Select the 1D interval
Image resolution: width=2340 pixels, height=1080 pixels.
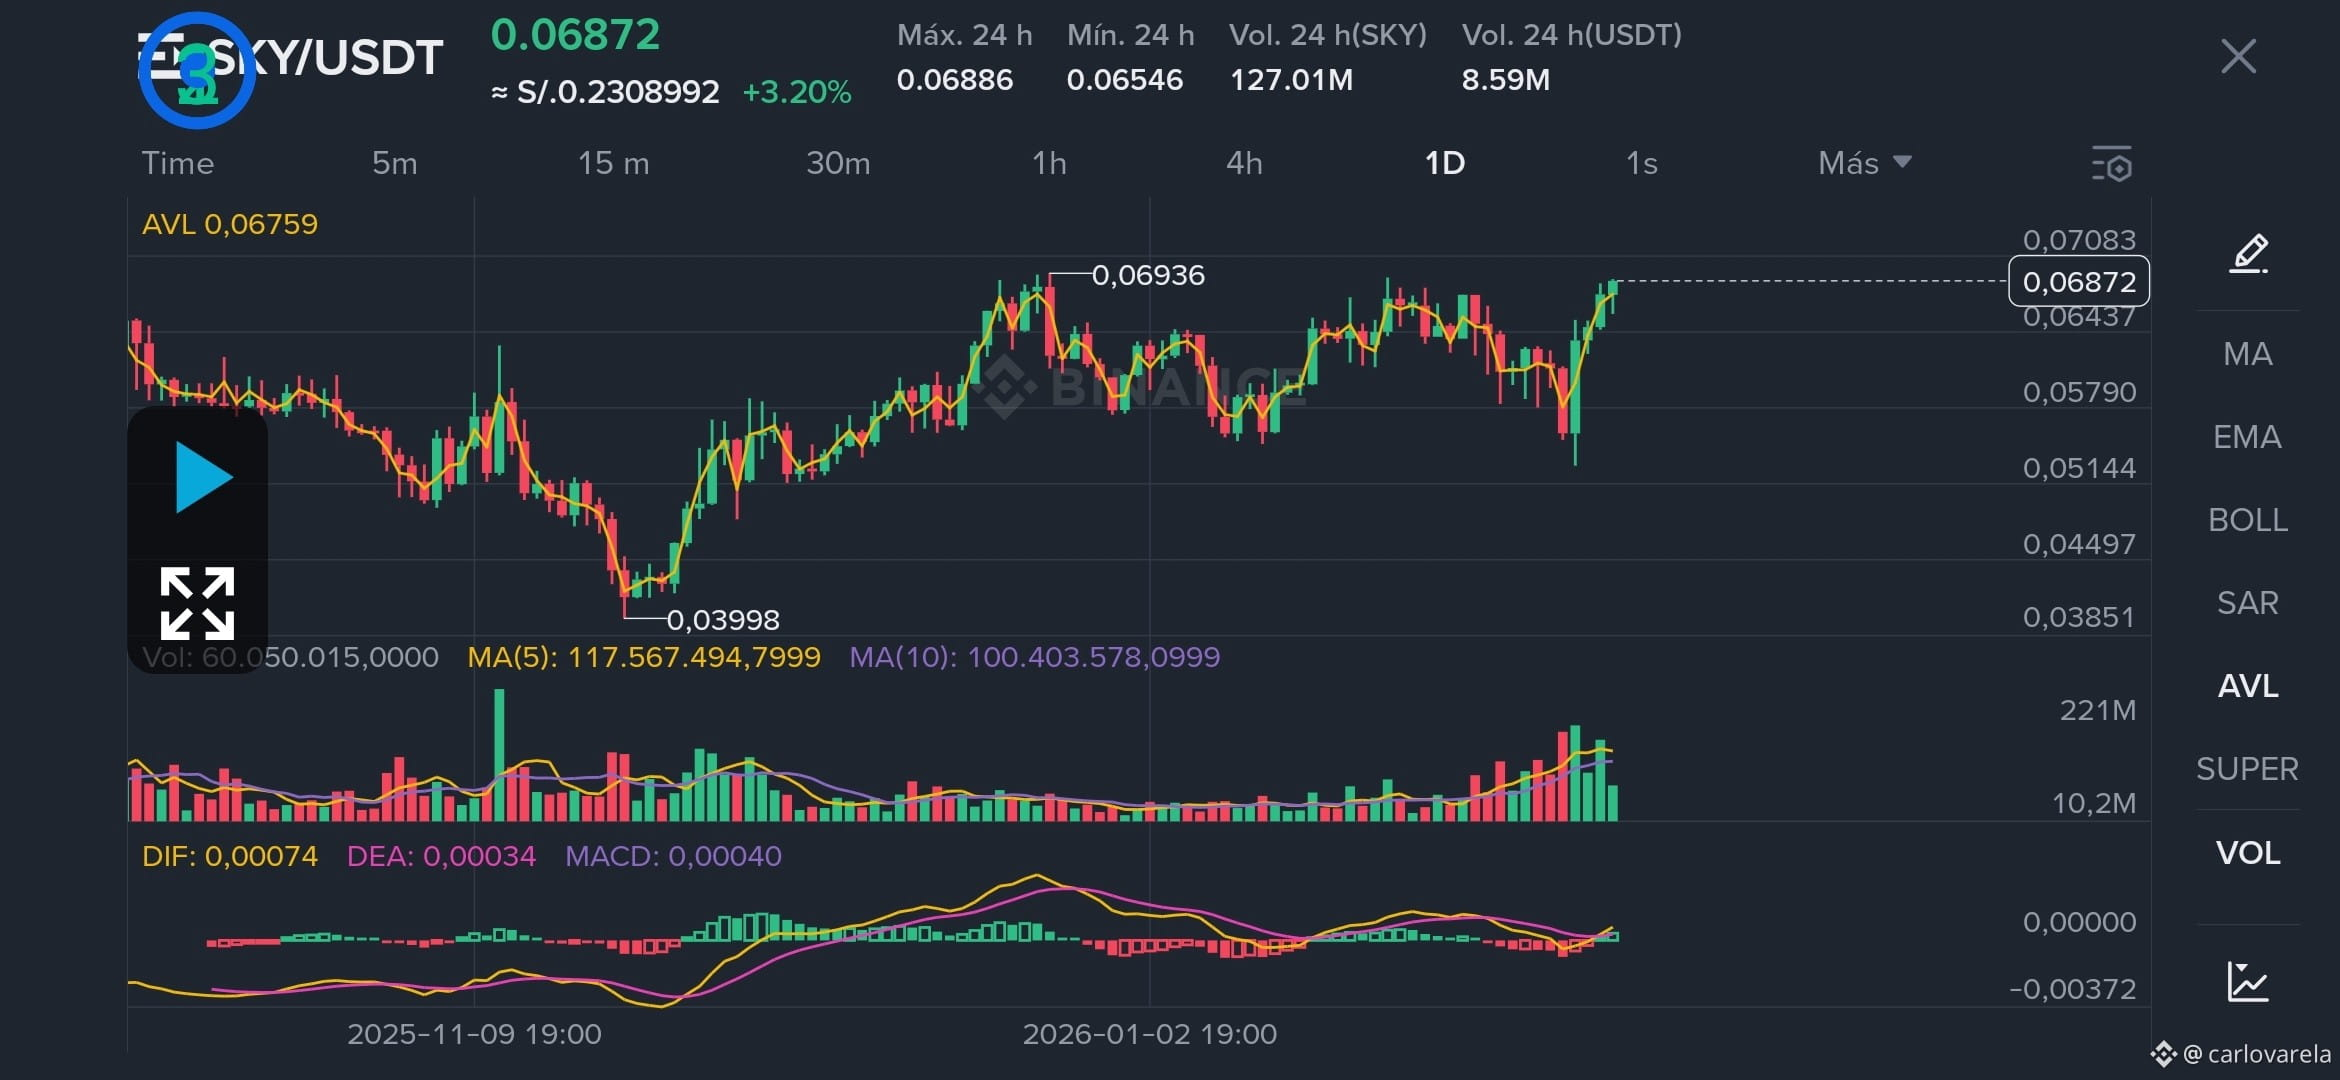click(1445, 163)
